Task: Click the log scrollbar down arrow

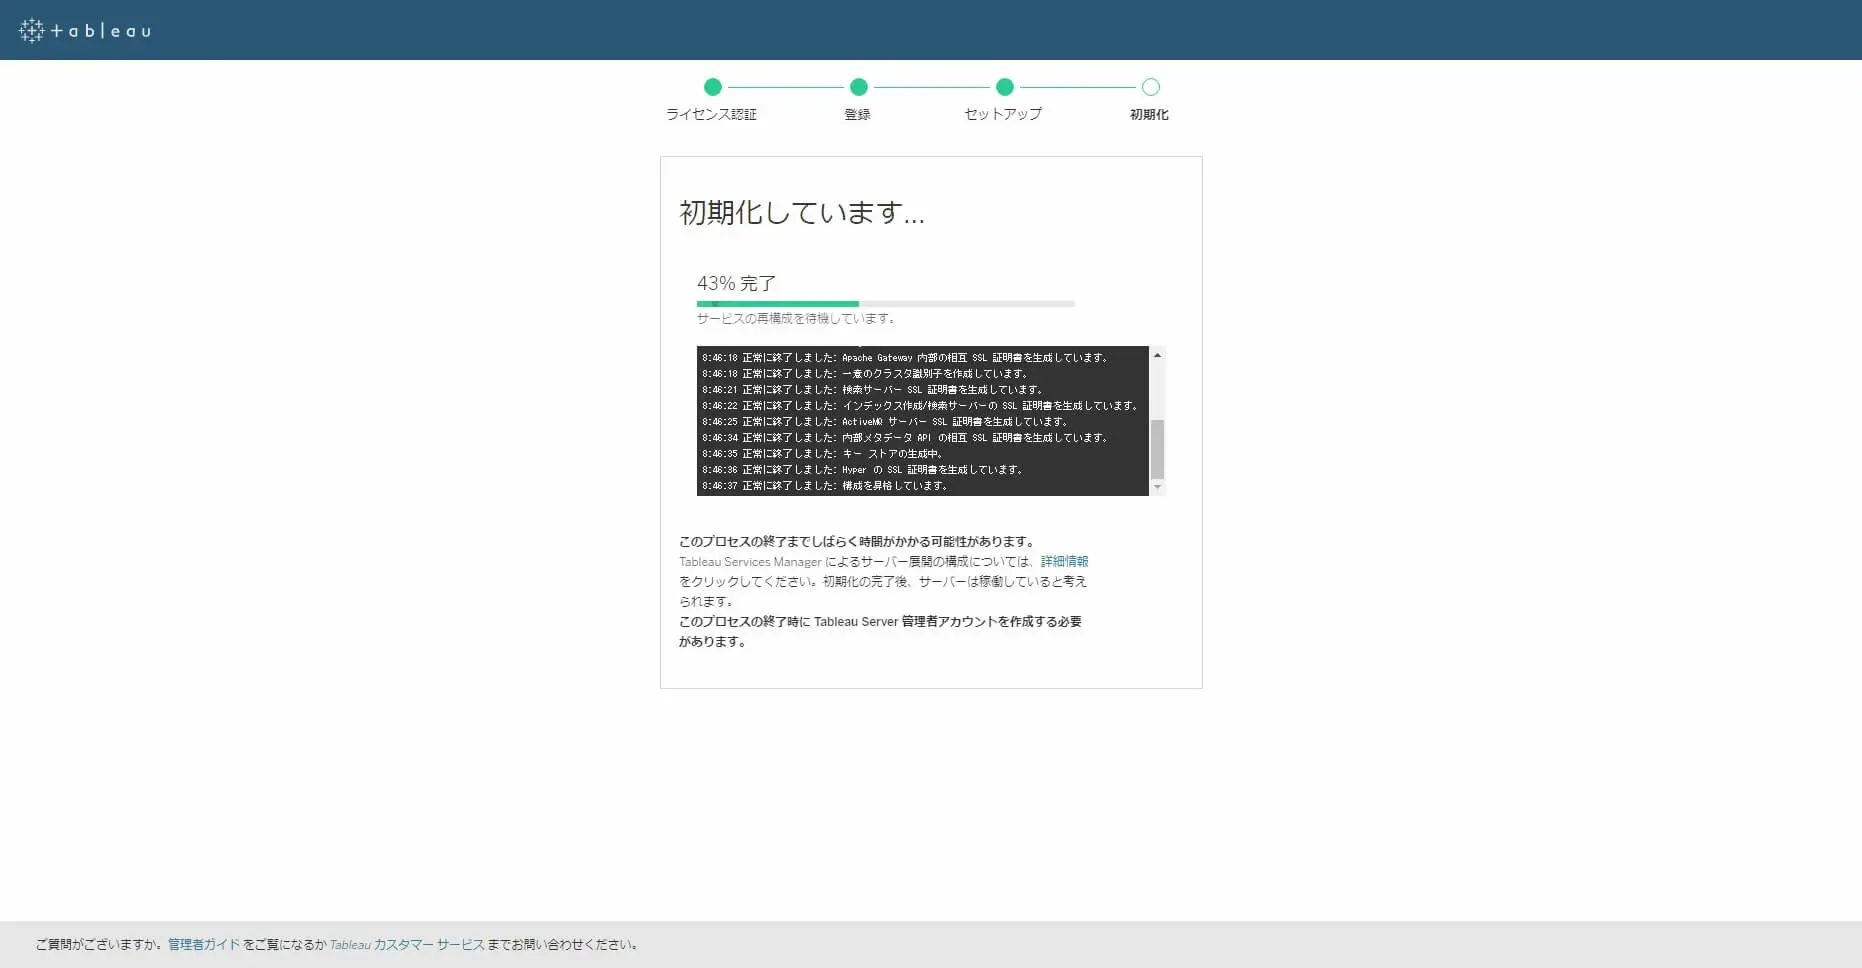Action: tap(1157, 487)
